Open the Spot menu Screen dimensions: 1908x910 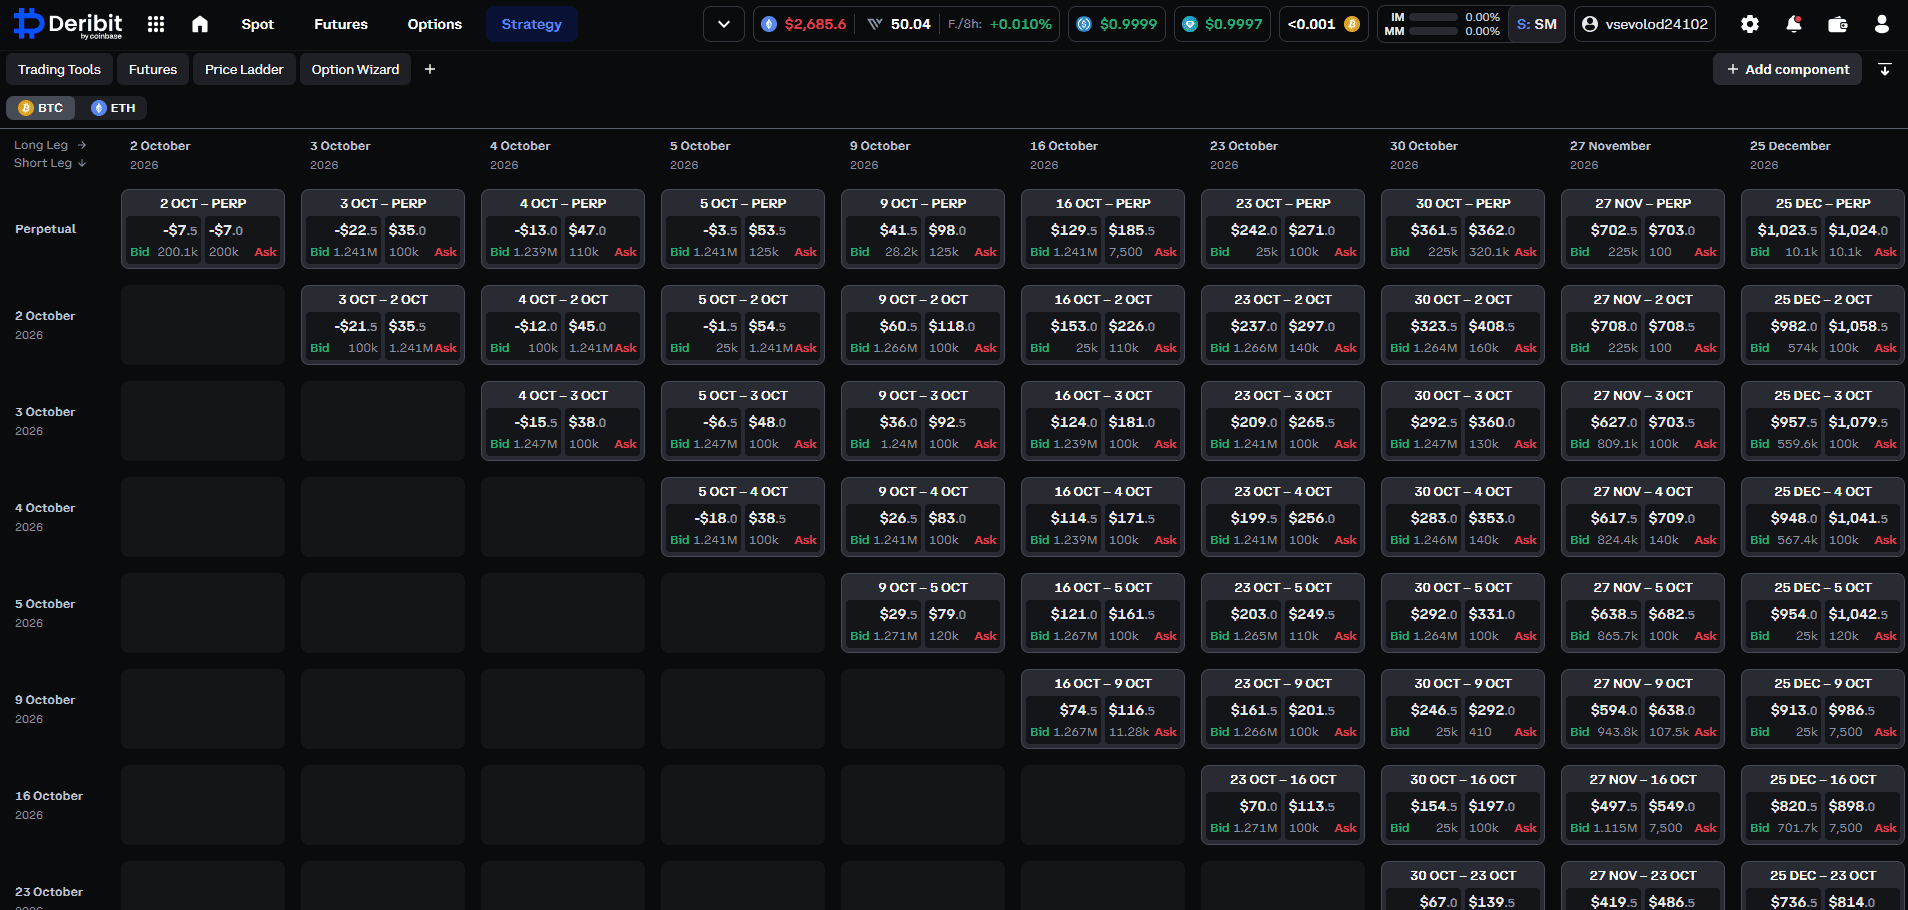(x=257, y=24)
